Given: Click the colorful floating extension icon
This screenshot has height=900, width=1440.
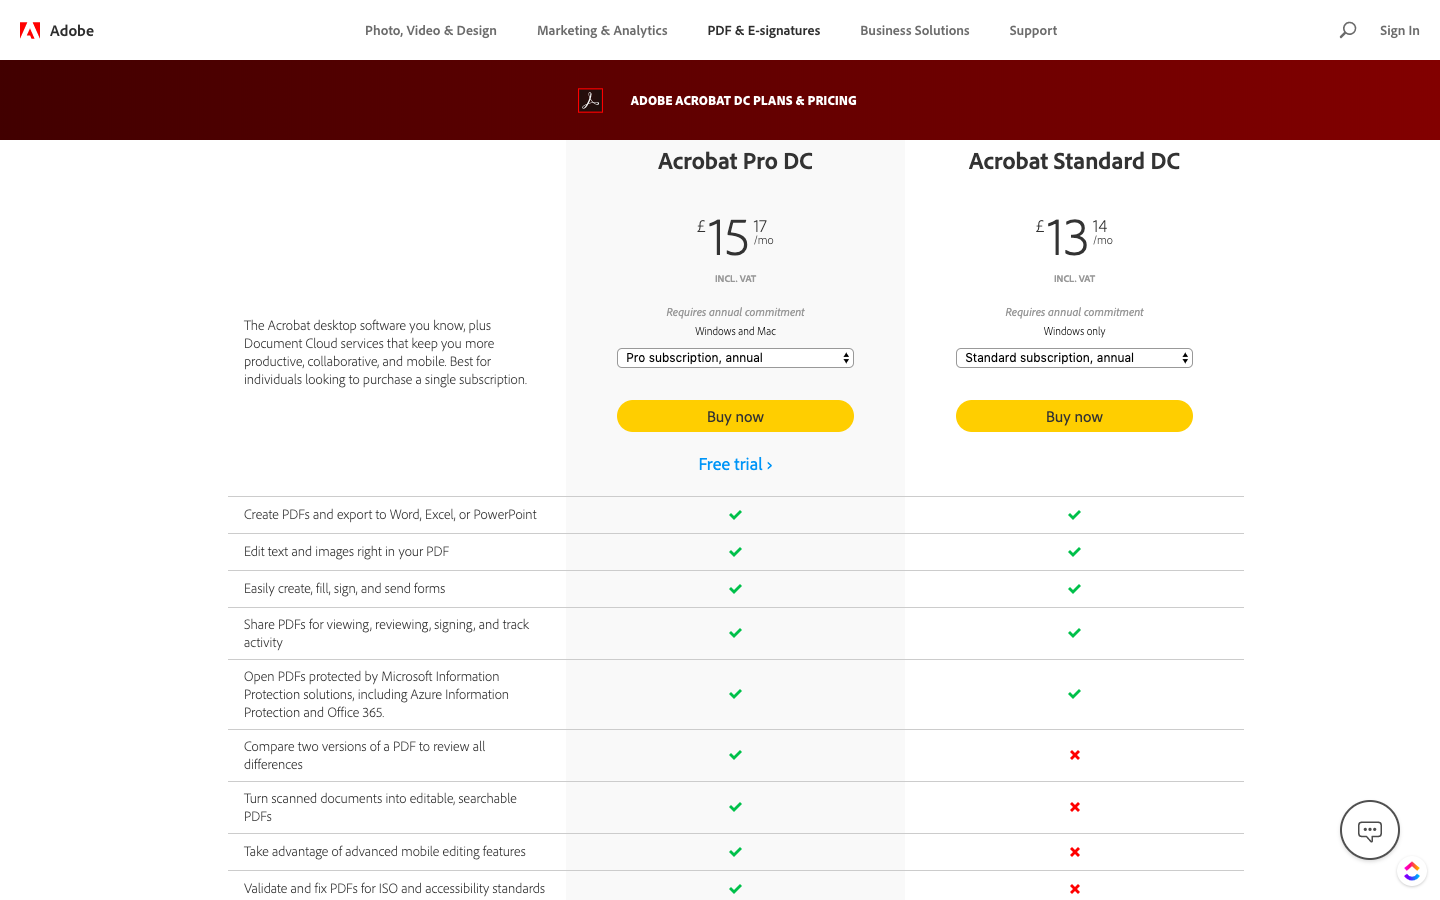Looking at the screenshot, I should [x=1411, y=872].
